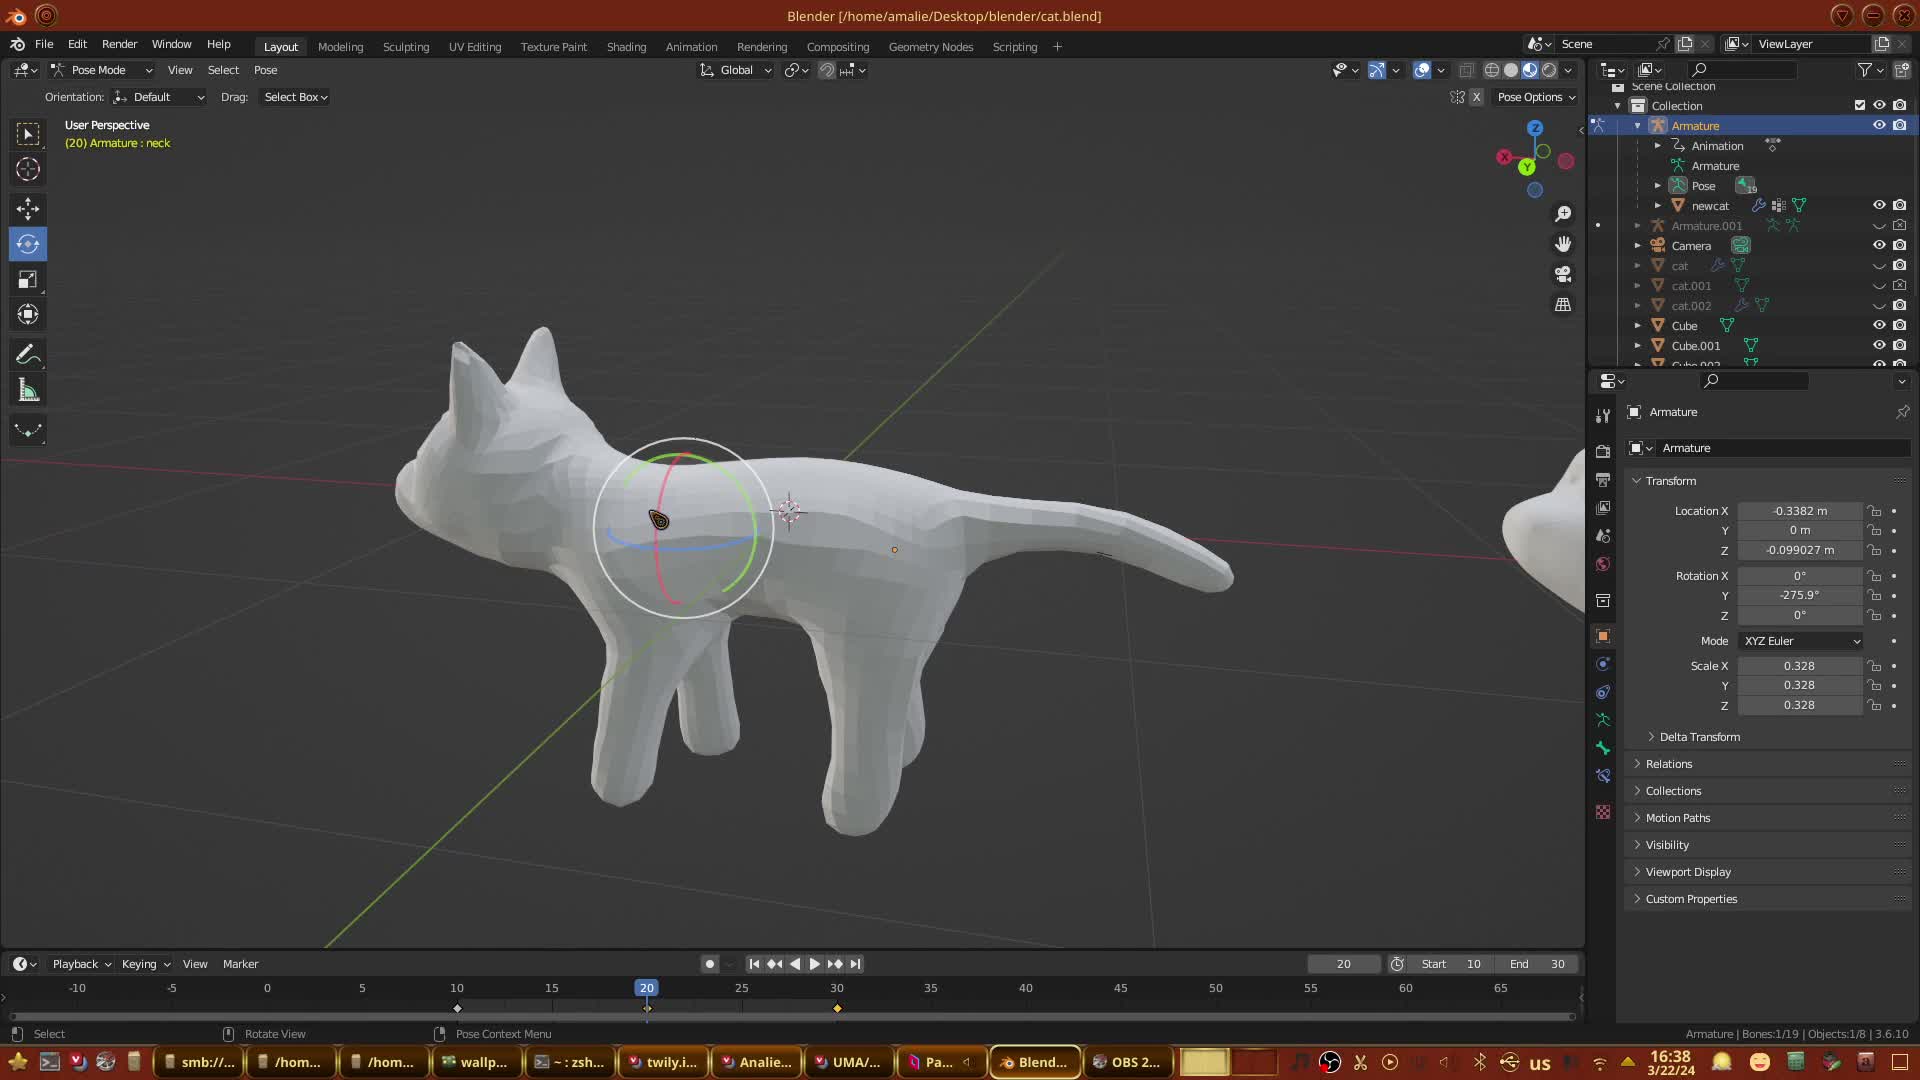Hide the Camera object in outliner
This screenshot has height=1080, width=1920.
click(x=1879, y=245)
